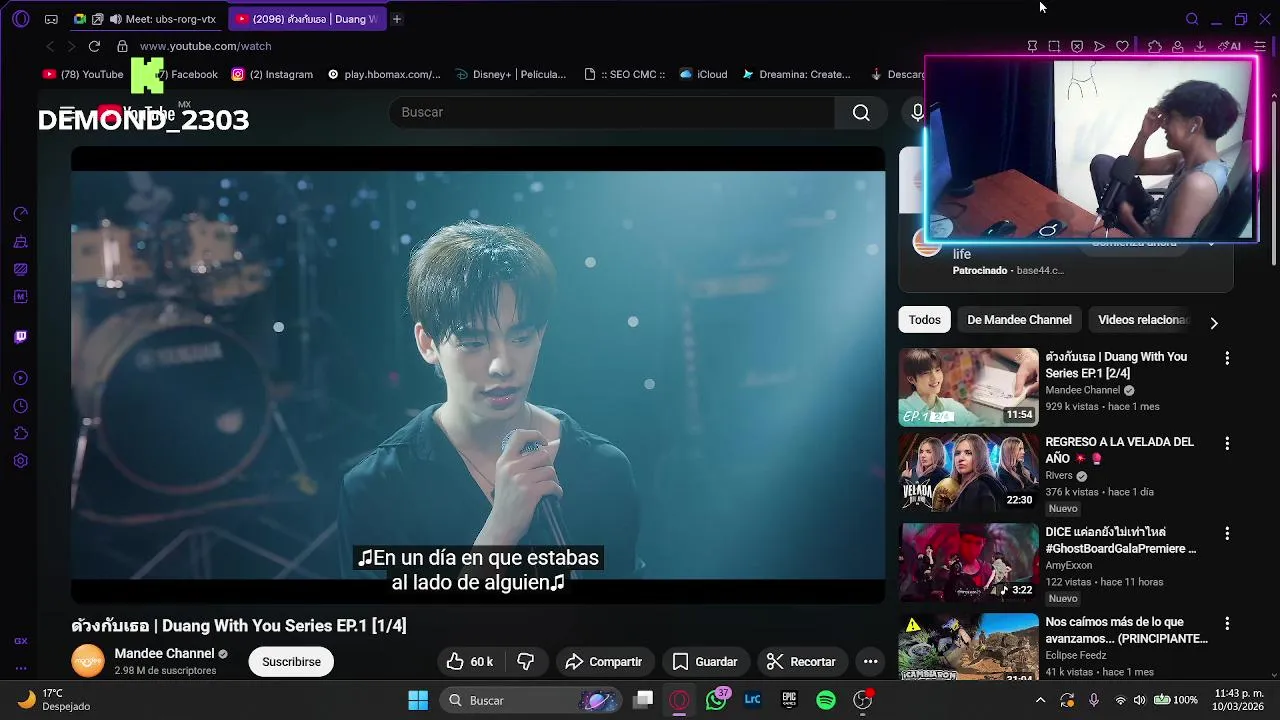Open more actions ellipsis under video

click(870, 662)
